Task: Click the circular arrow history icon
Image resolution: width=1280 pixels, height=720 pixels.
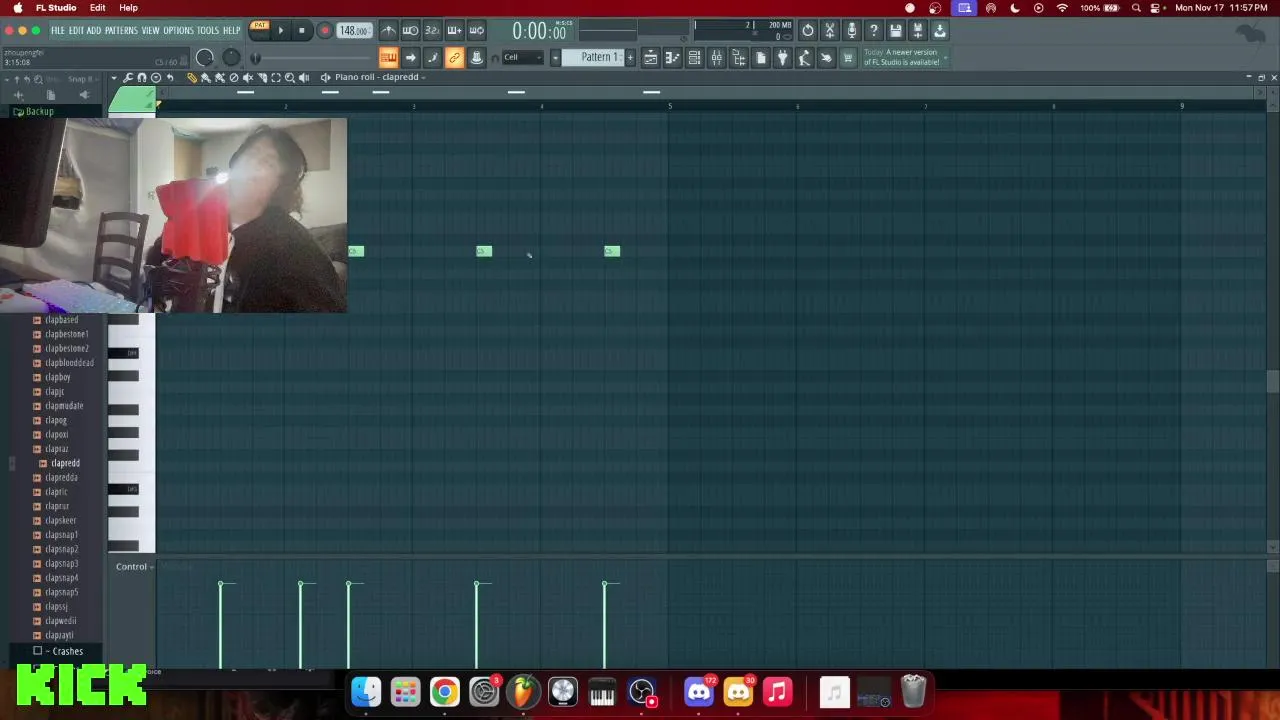Action: 808,30
